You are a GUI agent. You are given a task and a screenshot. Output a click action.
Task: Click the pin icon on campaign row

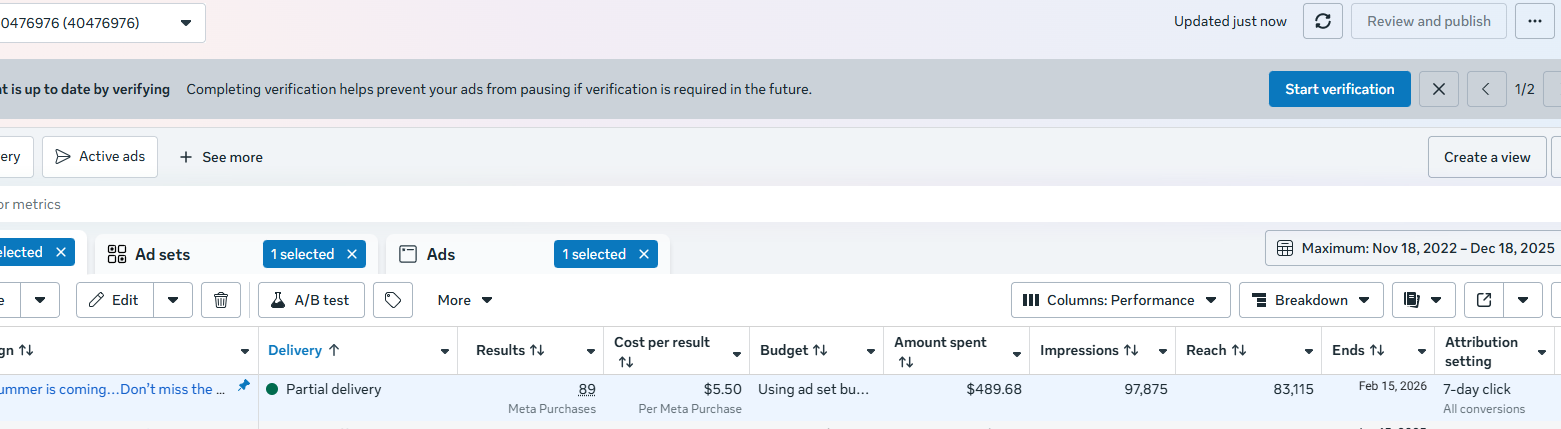pos(243,386)
